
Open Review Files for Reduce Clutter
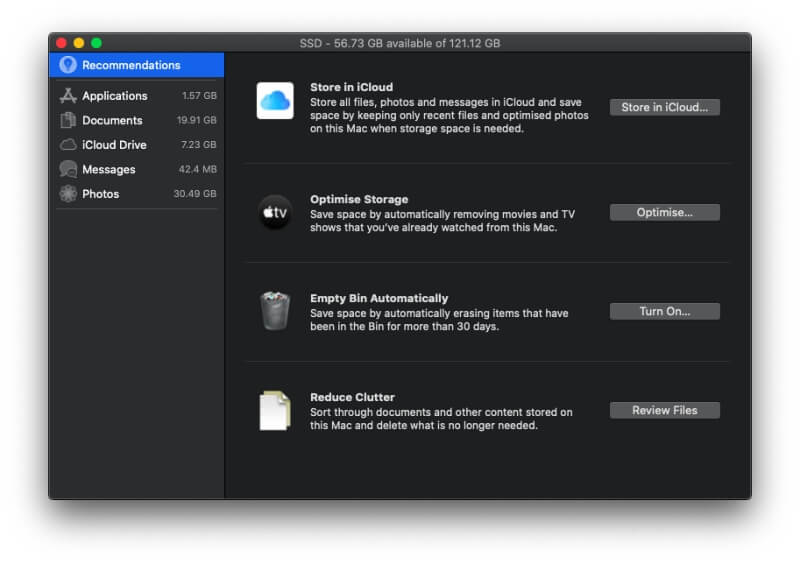664,410
